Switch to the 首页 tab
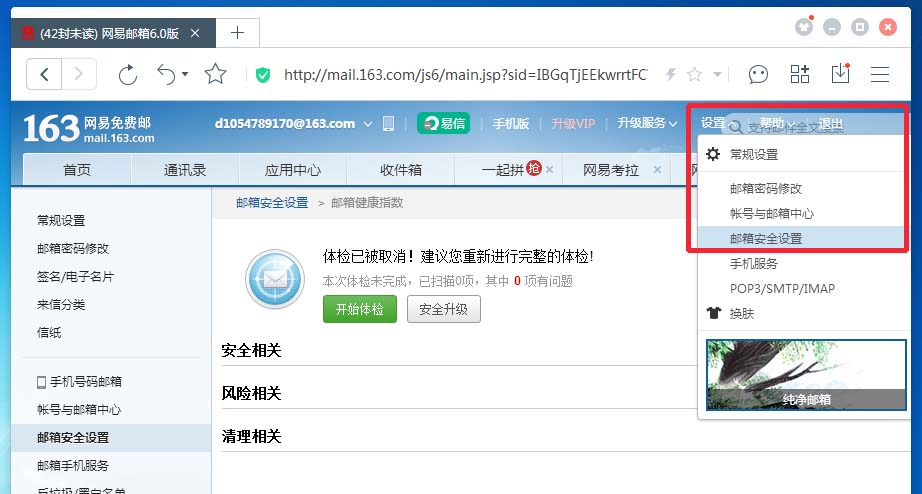 coord(77,169)
